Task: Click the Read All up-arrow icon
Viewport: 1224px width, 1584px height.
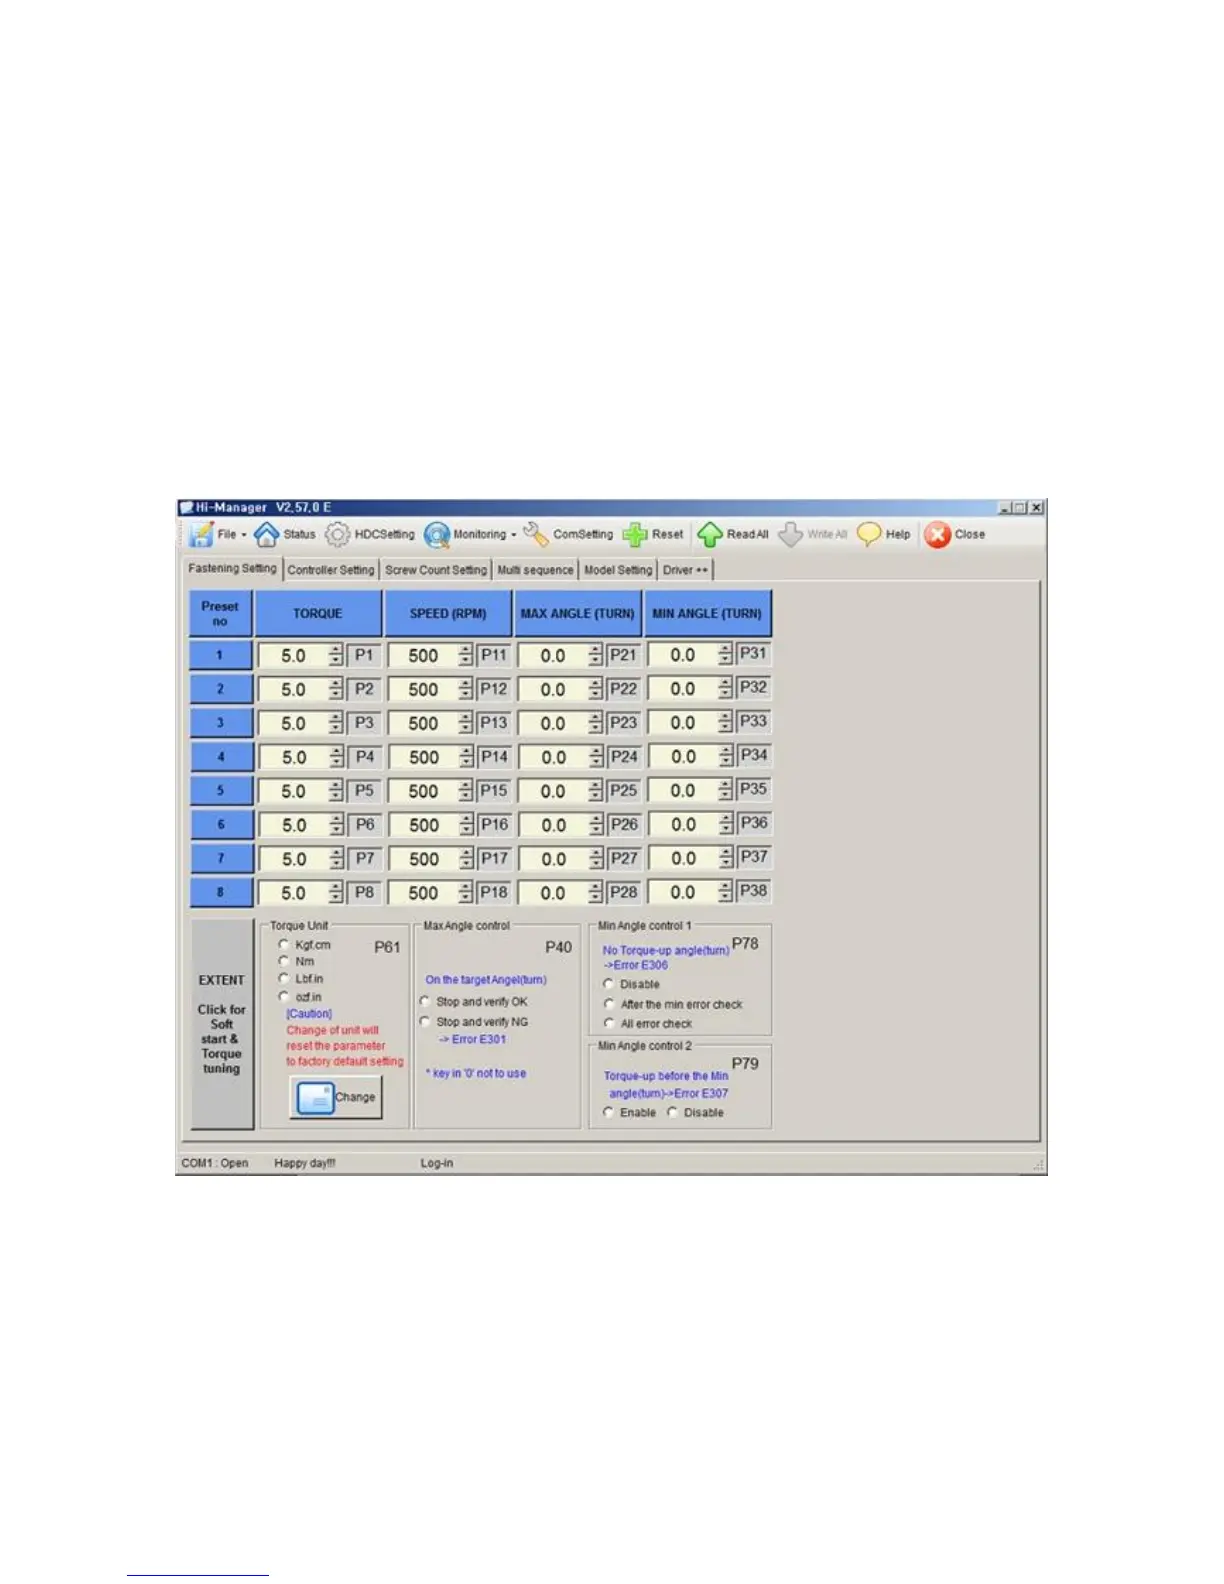Action: point(710,535)
